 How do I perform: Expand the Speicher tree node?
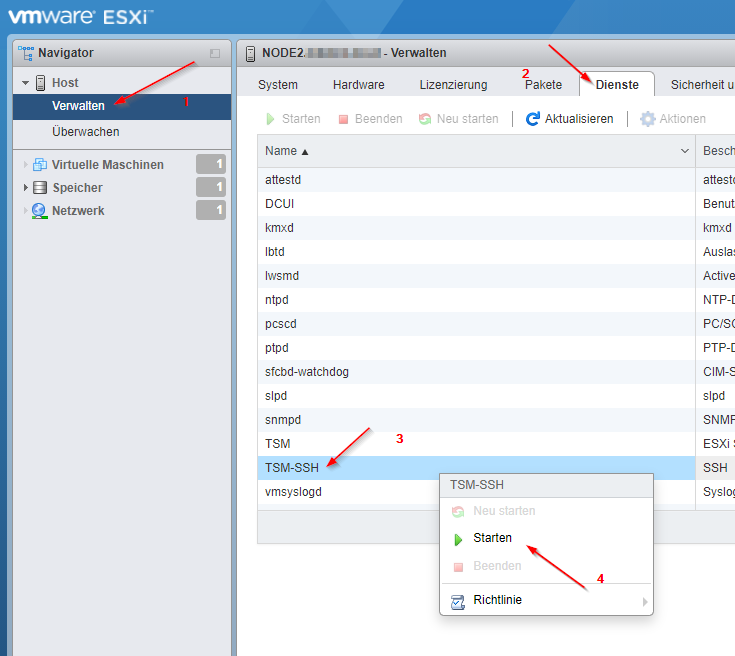25,188
